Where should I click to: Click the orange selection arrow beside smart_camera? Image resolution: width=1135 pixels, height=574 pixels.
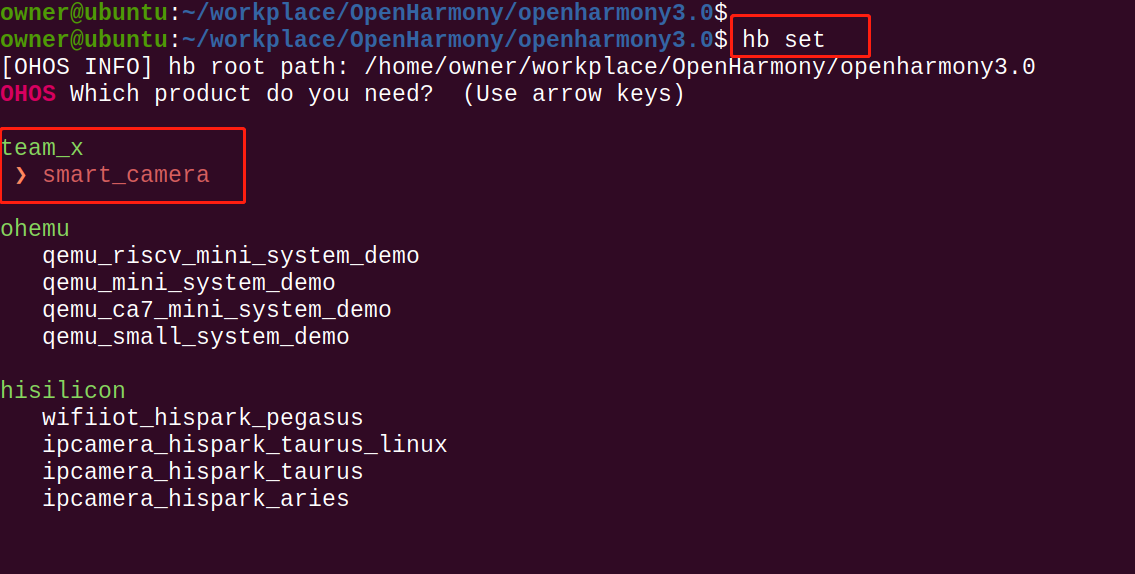[21, 176]
